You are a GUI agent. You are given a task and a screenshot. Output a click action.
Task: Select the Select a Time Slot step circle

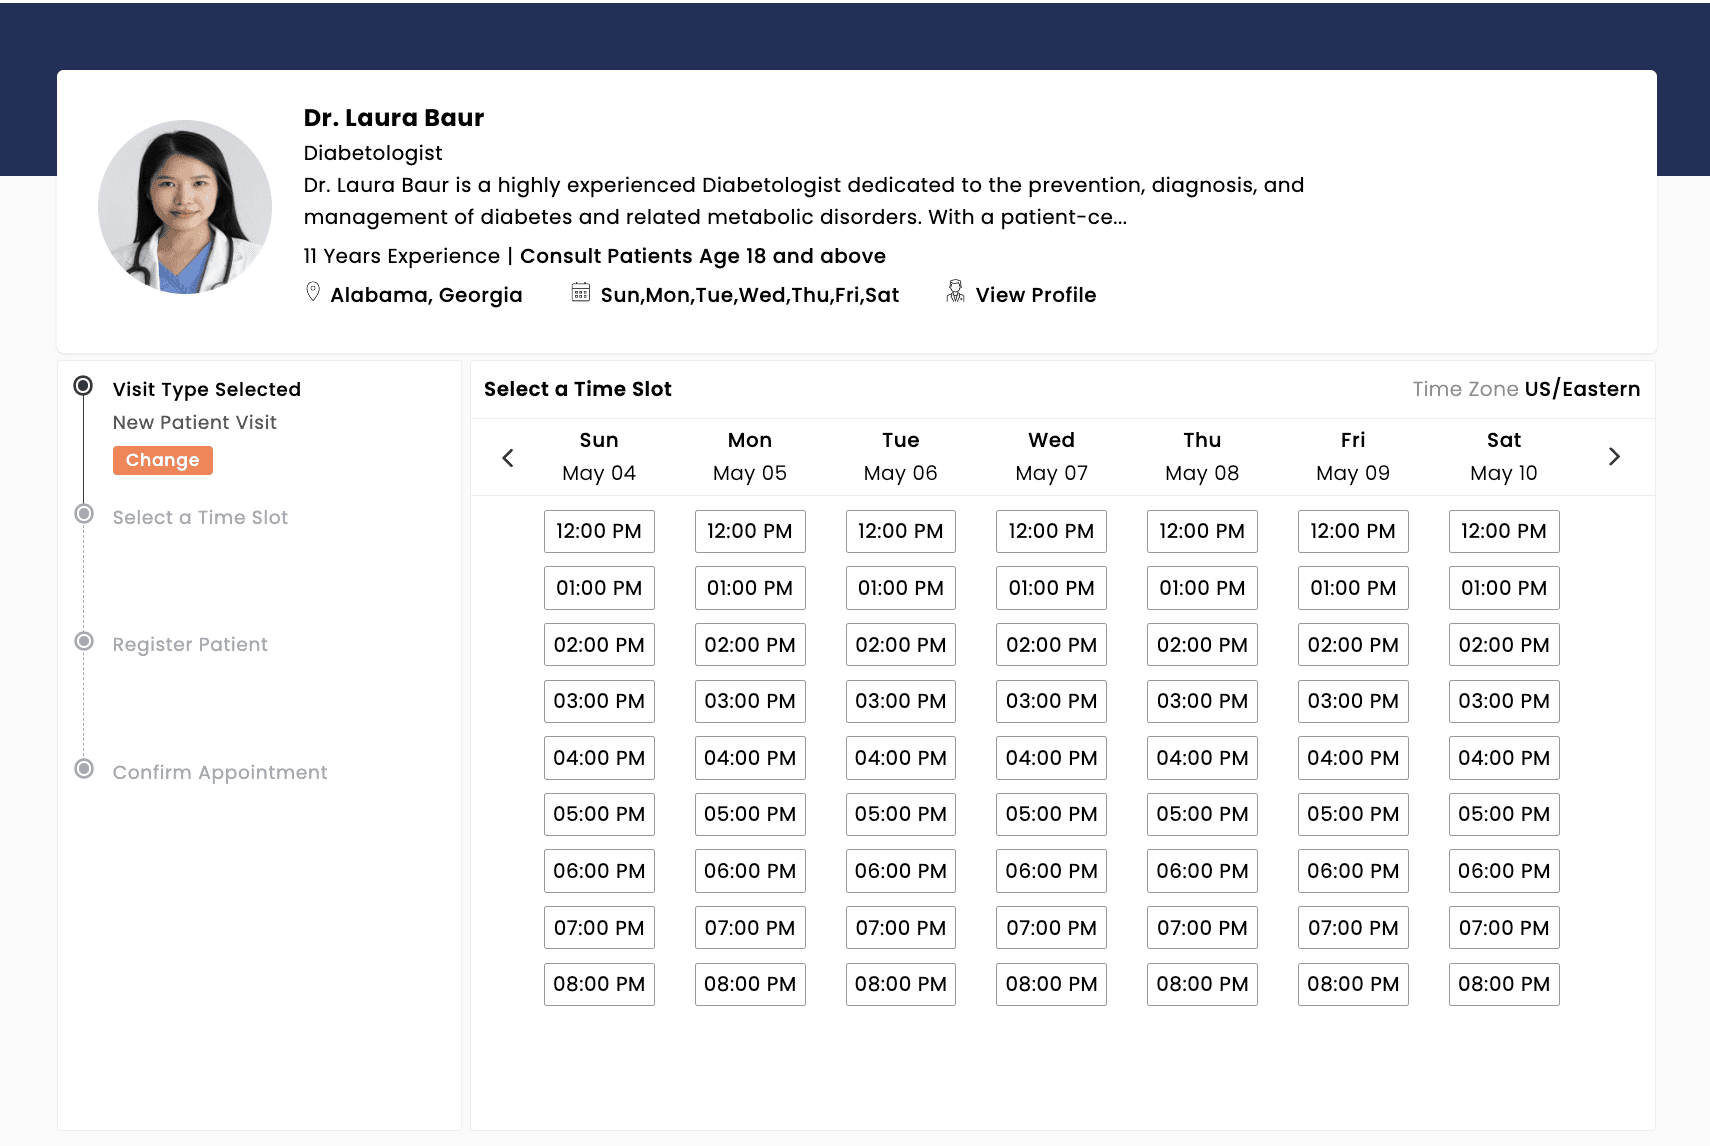(84, 516)
